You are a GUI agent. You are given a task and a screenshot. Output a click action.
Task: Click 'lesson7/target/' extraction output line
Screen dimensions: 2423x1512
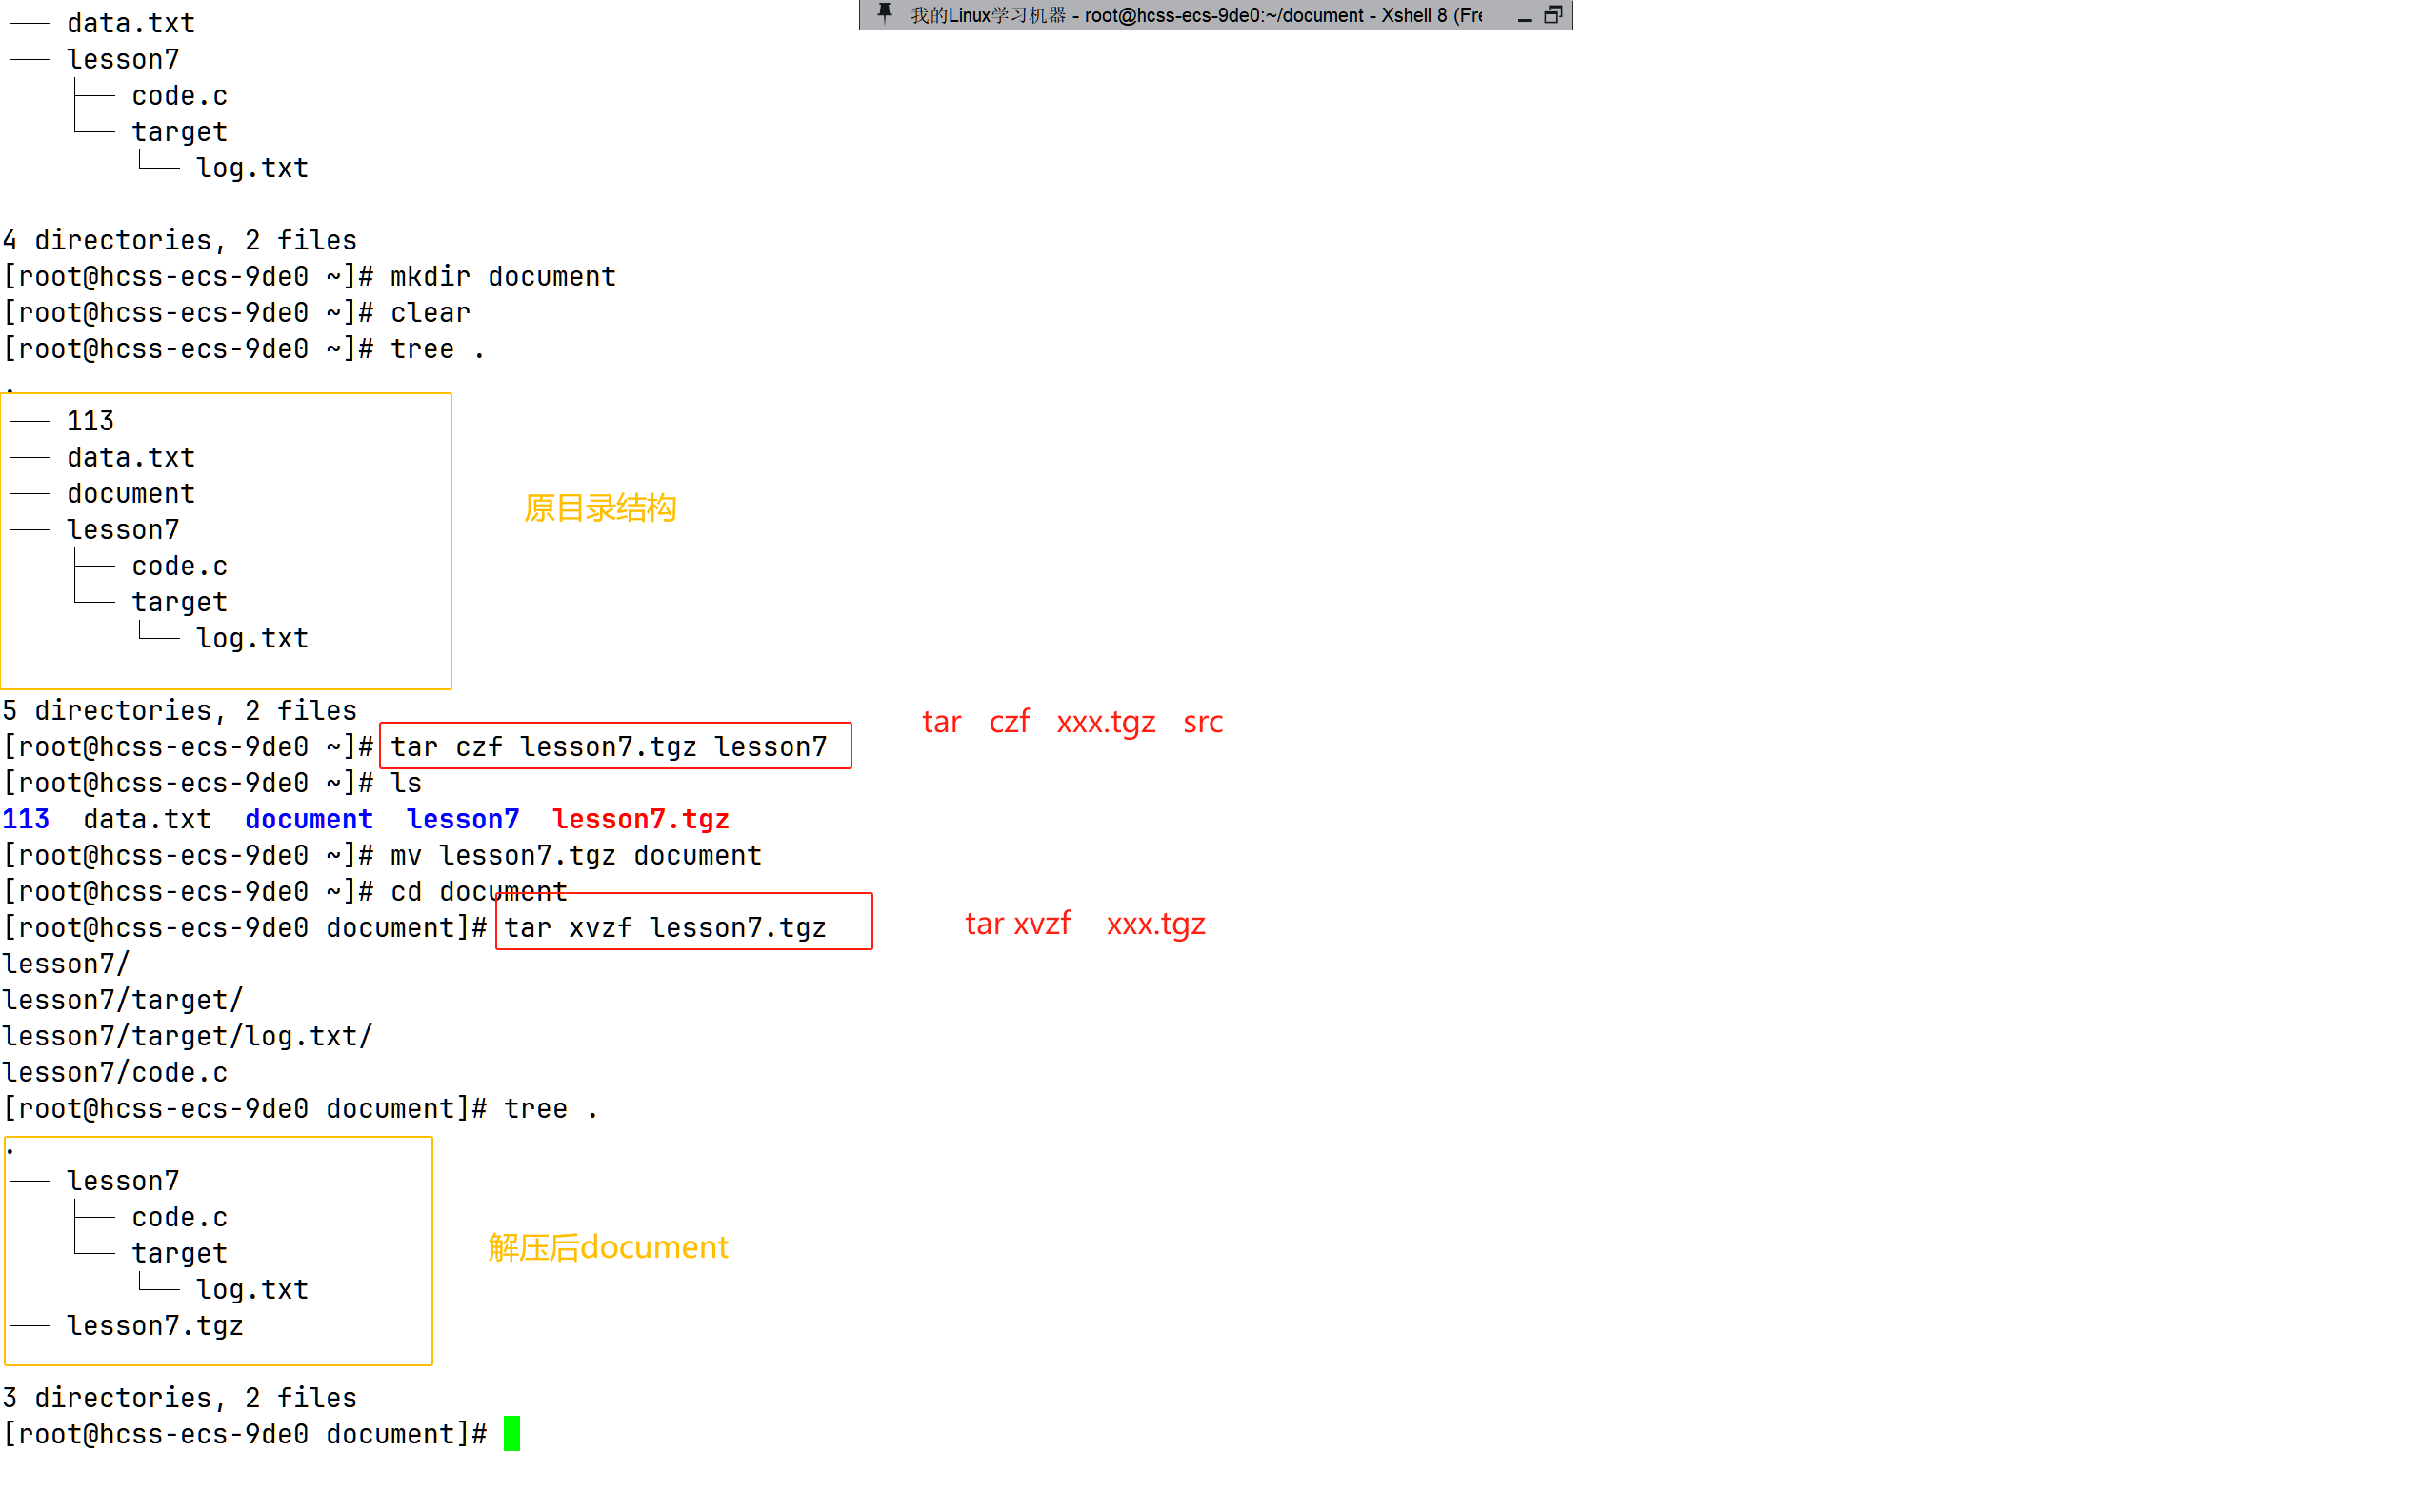(x=123, y=1000)
